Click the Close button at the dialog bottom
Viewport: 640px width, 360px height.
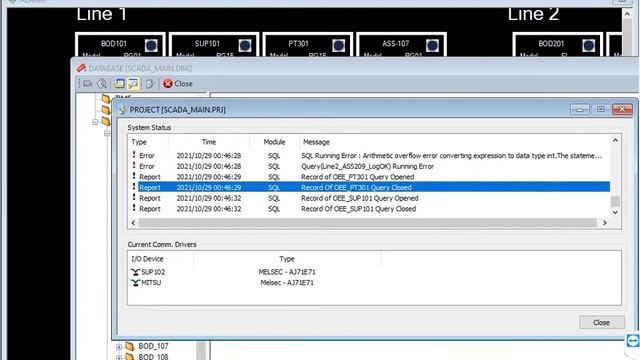pyautogui.click(x=602, y=322)
